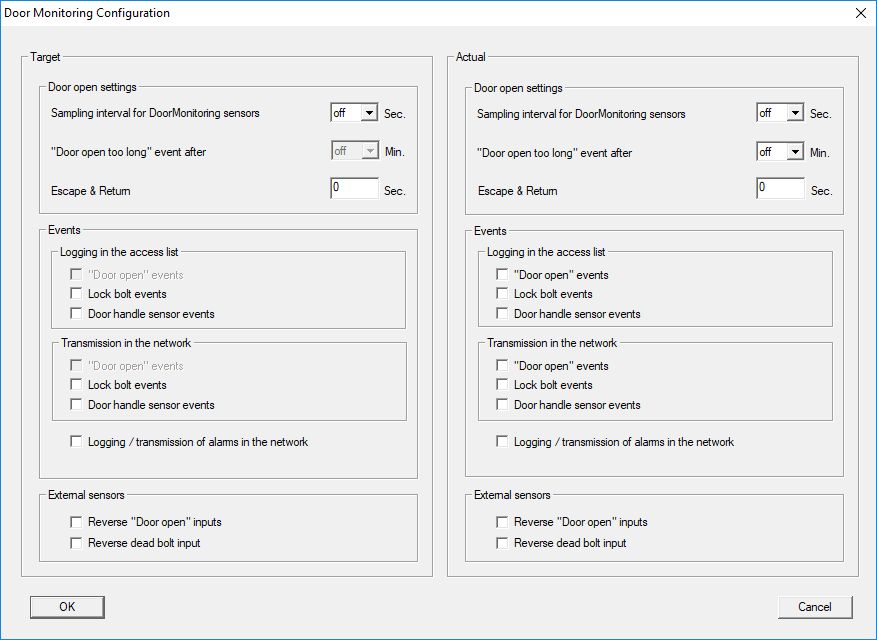877x640 pixels.
Task: Toggle Actual logging Lock bolt events
Action: [503, 294]
